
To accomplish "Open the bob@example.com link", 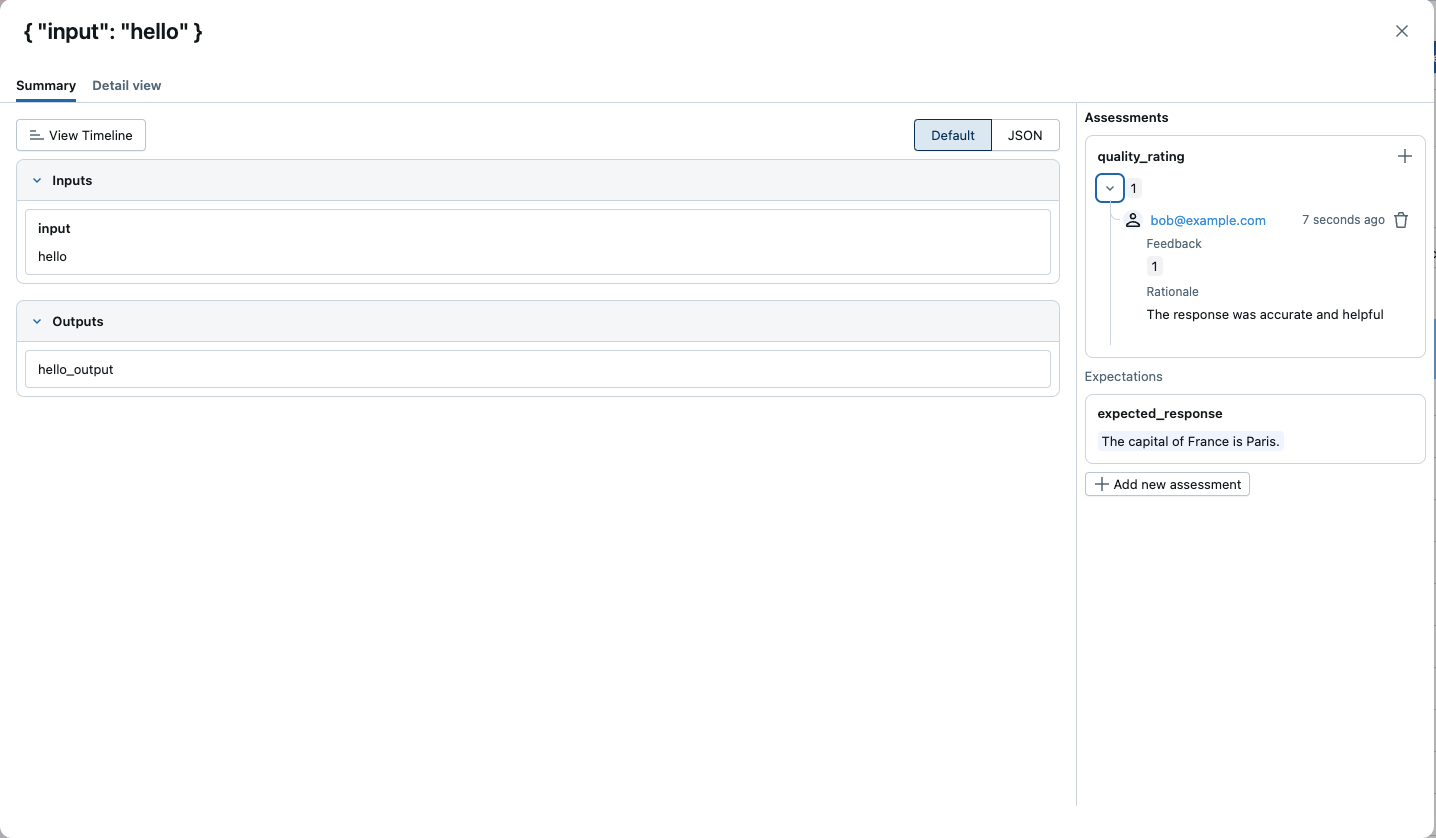I will (x=1207, y=220).
